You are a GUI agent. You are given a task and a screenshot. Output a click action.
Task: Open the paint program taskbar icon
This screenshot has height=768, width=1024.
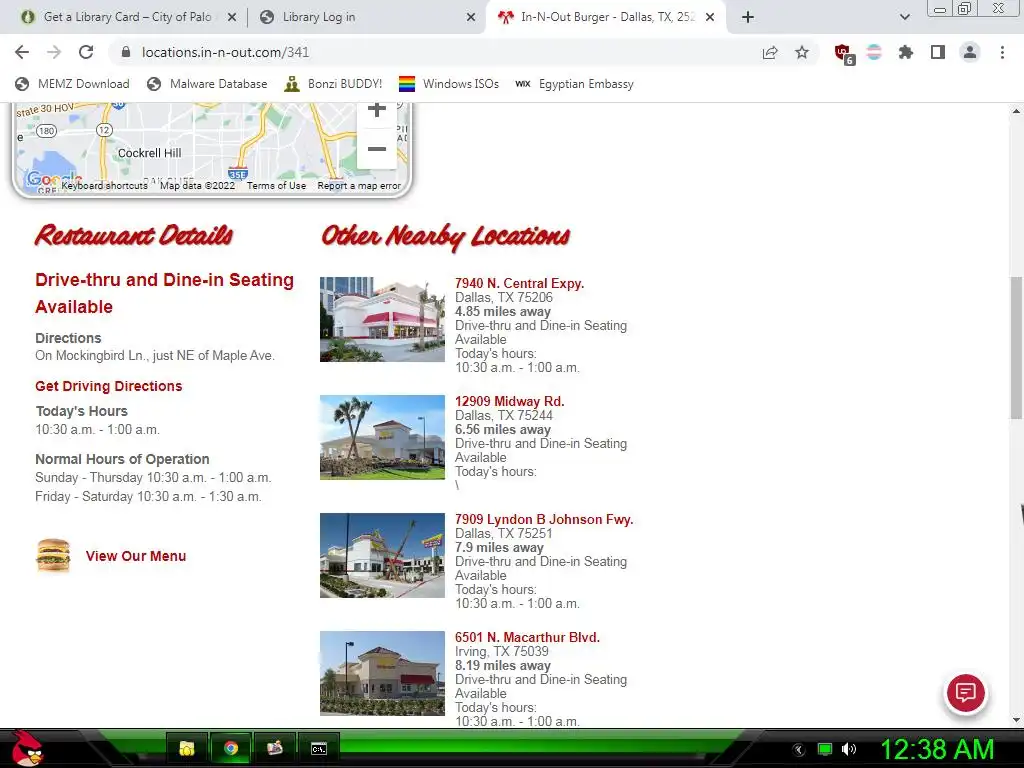coord(274,748)
